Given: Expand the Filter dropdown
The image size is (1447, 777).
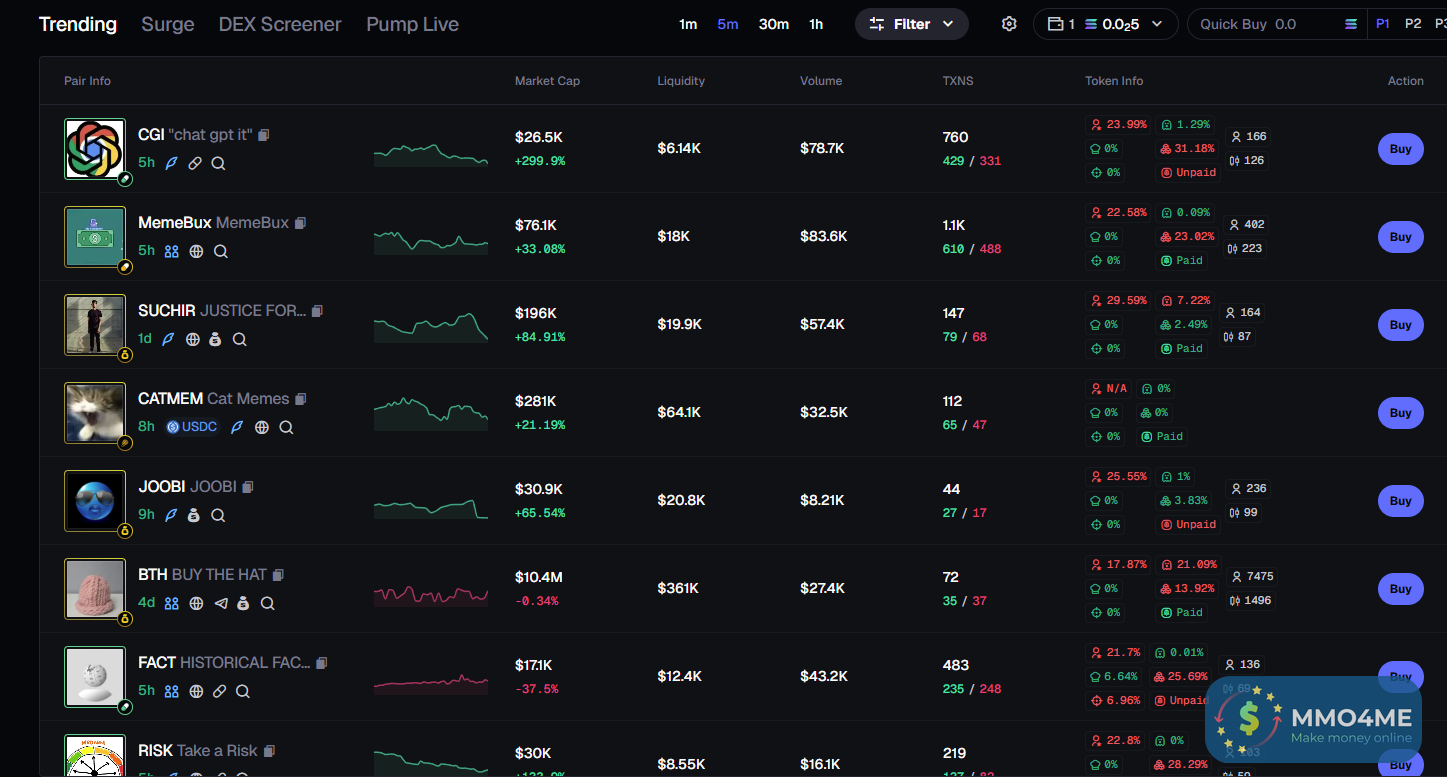Looking at the screenshot, I should [911, 24].
